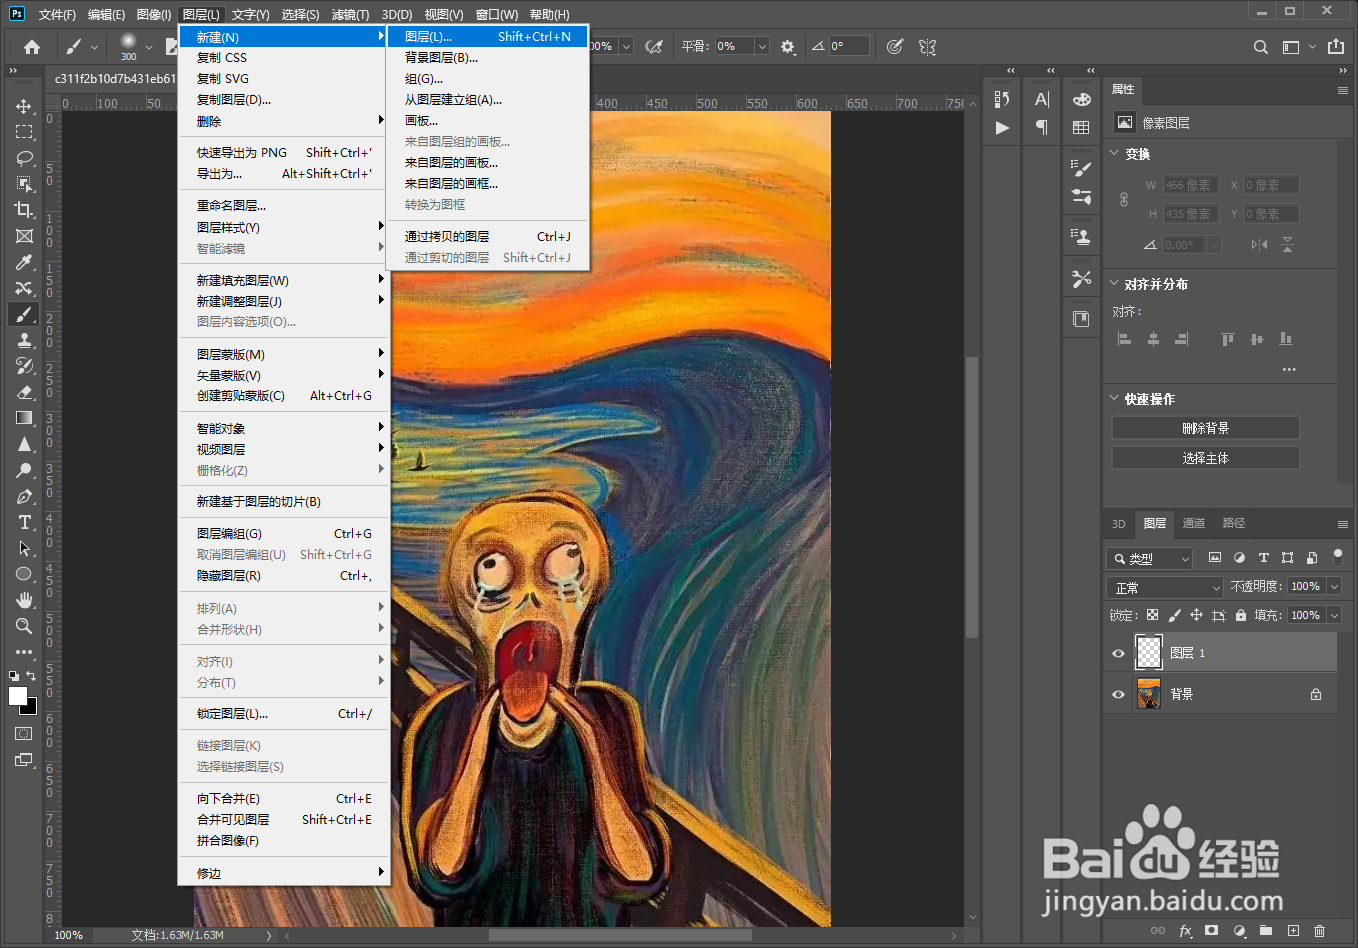Select the Gradient tool
1358x948 pixels.
point(24,418)
